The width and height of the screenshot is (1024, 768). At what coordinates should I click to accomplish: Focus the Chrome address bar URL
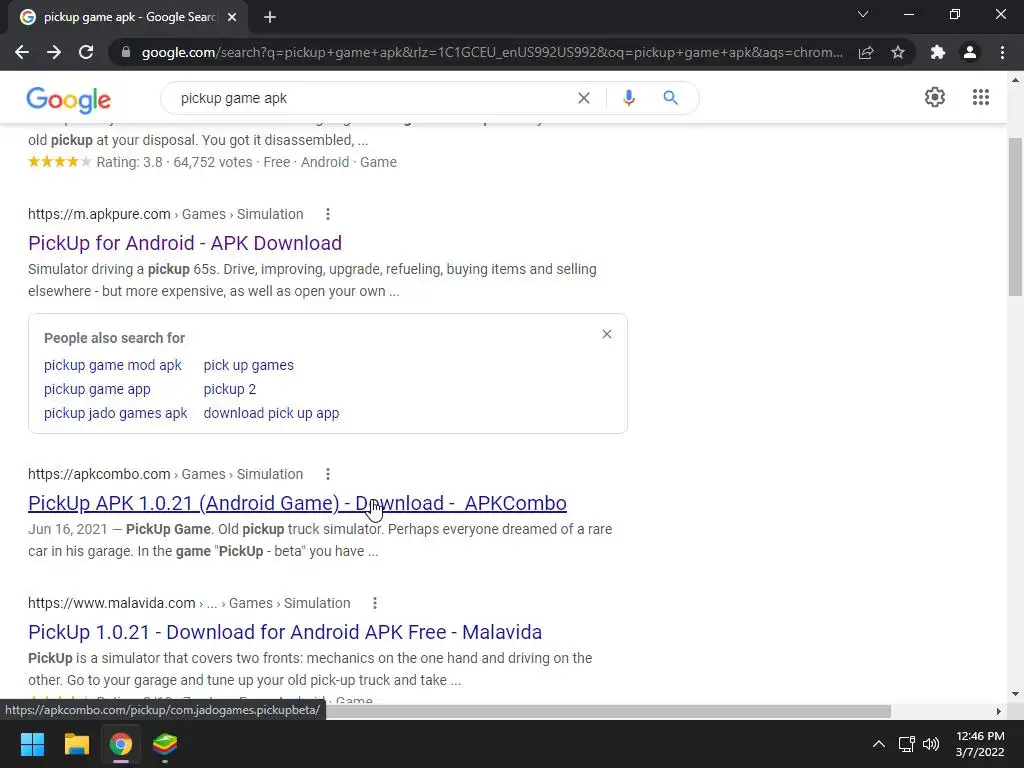pos(492,52)
